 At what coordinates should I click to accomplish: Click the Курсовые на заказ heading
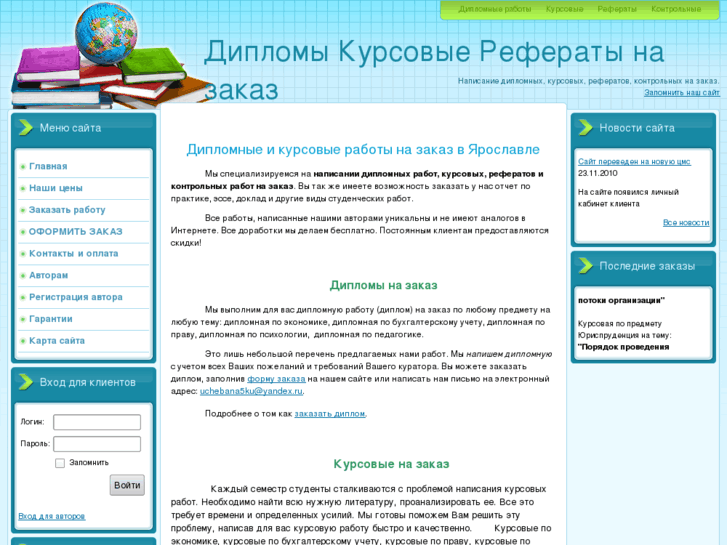tap(391, 464)
